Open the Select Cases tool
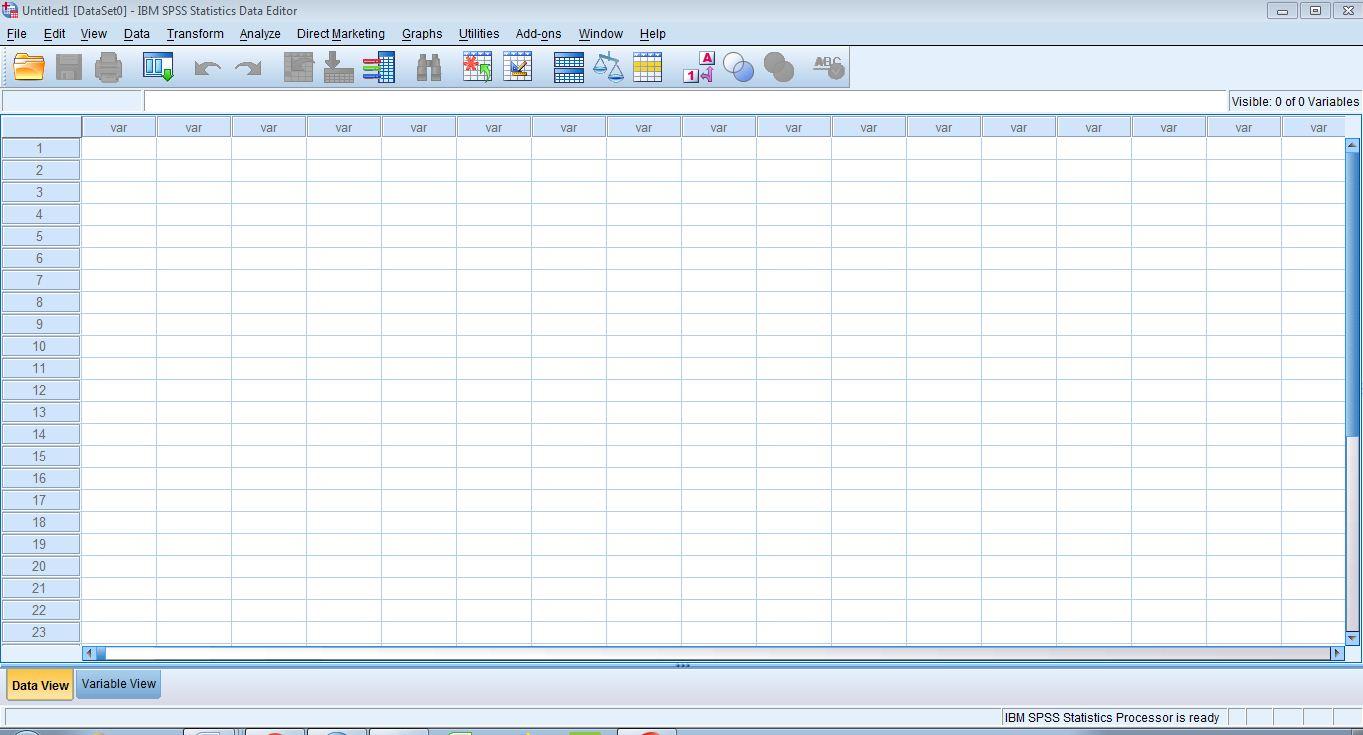 [648, 66]
